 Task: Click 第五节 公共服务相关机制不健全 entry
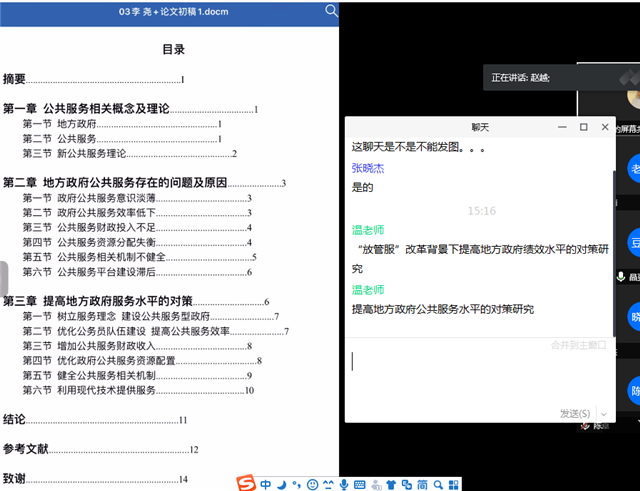coord(140,257)
